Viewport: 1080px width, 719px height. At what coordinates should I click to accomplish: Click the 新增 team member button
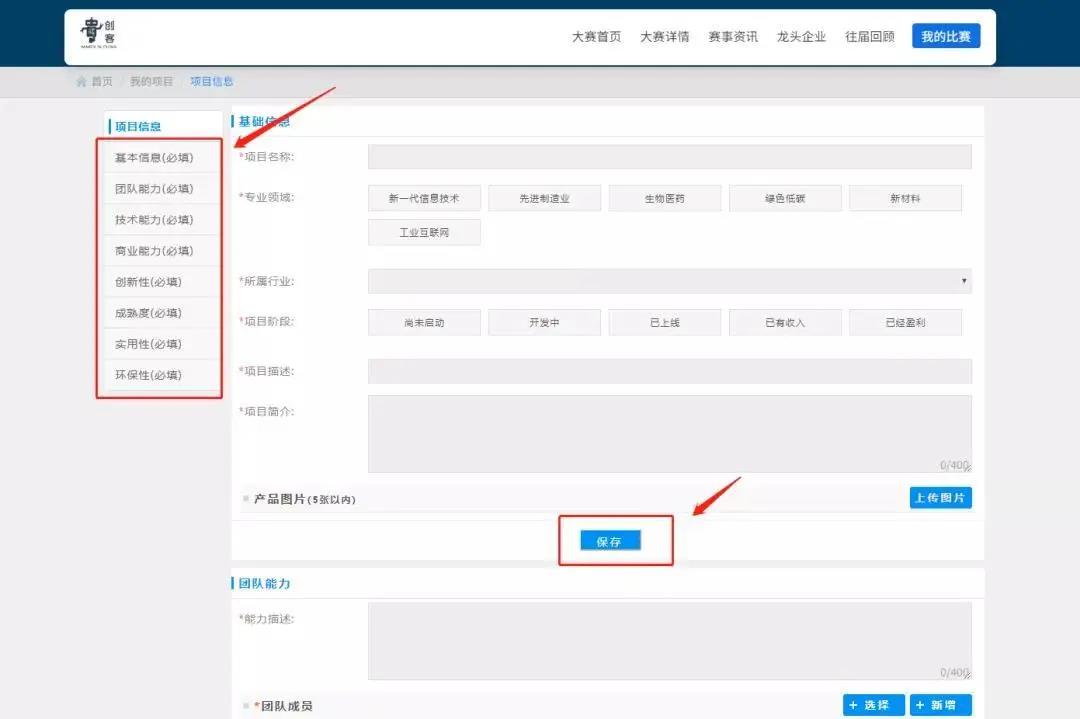(940, 705)
